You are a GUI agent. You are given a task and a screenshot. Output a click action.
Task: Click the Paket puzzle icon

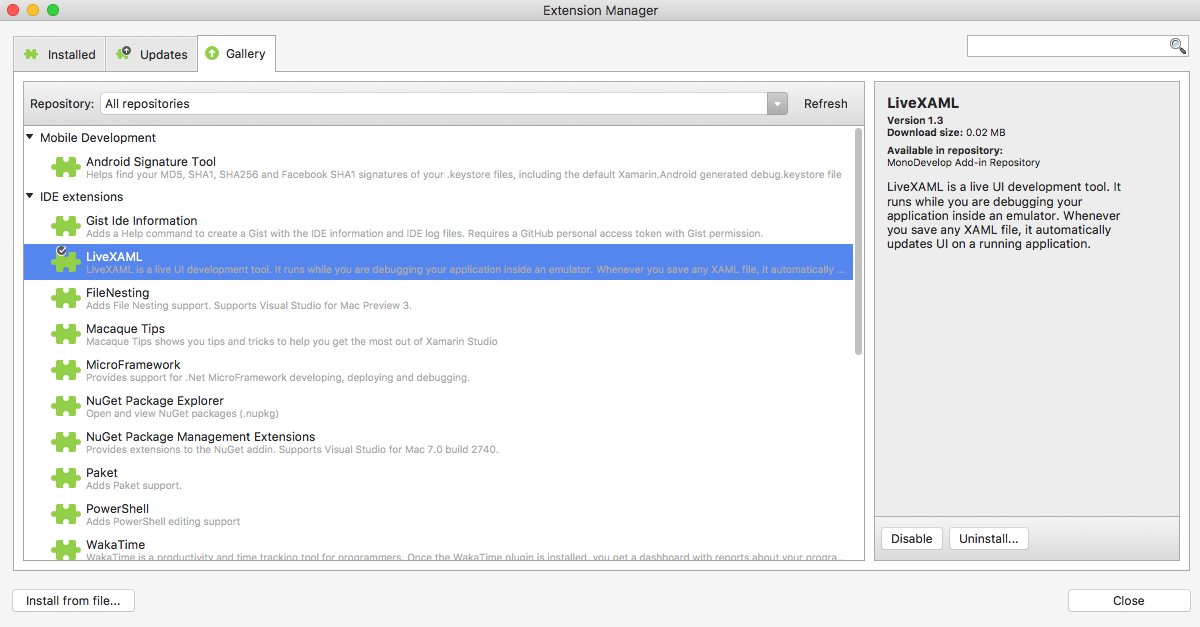tap(66, 478)
